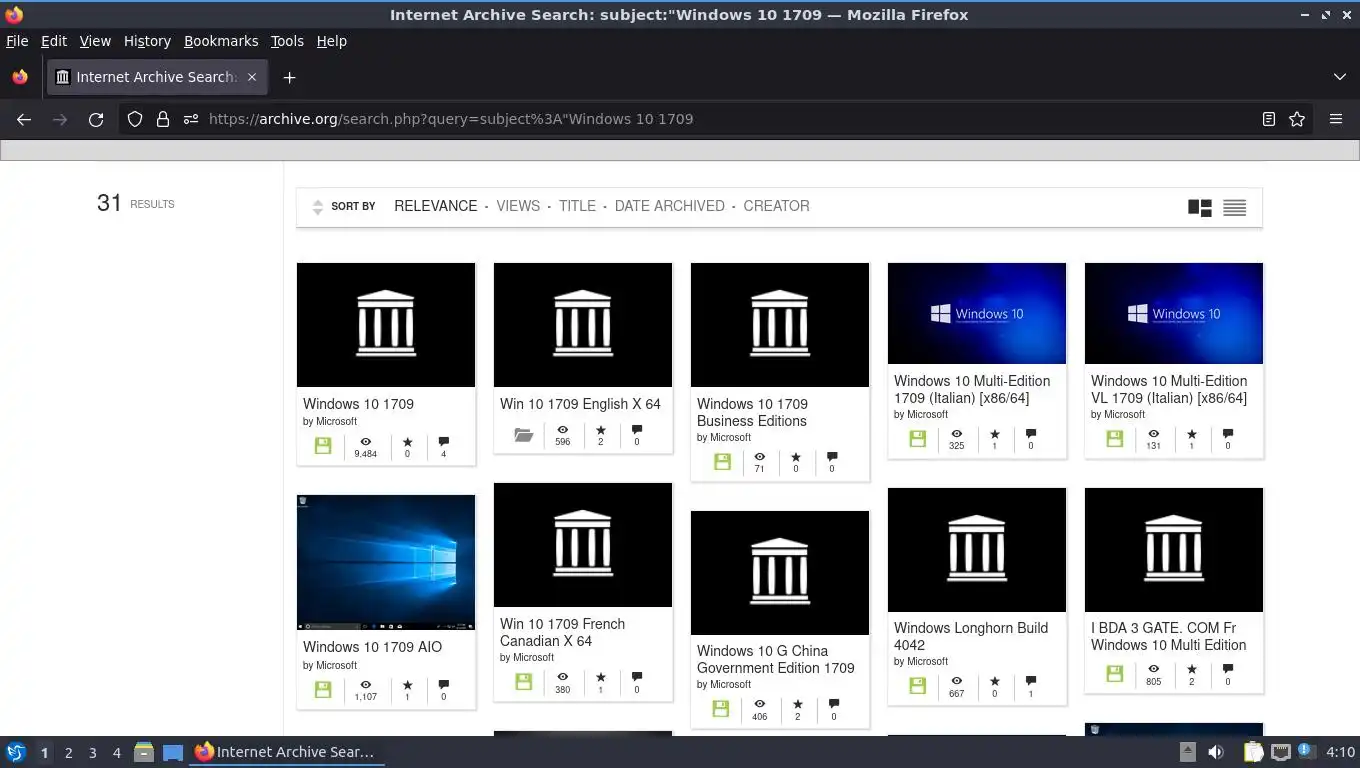The width and height of the screenshot is (1360, 768).
Task: Open file manager icon in taskbar
Action: (144, 752)
